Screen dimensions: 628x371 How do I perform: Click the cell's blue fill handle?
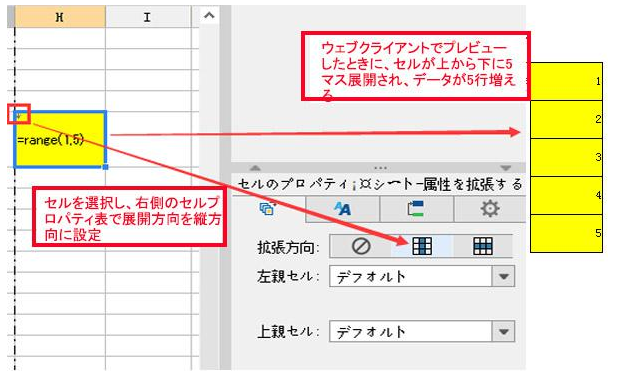tap(105, 167)
